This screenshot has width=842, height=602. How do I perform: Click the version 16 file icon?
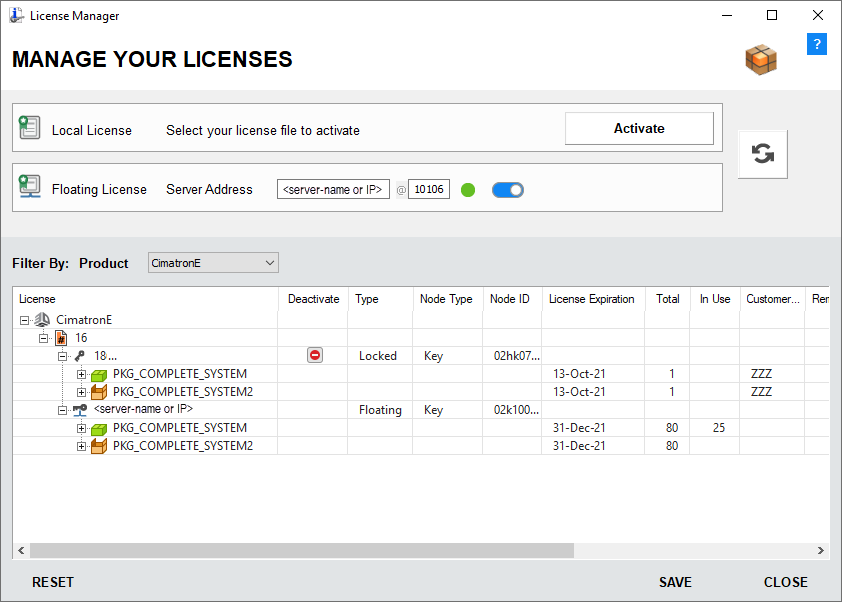61,338
